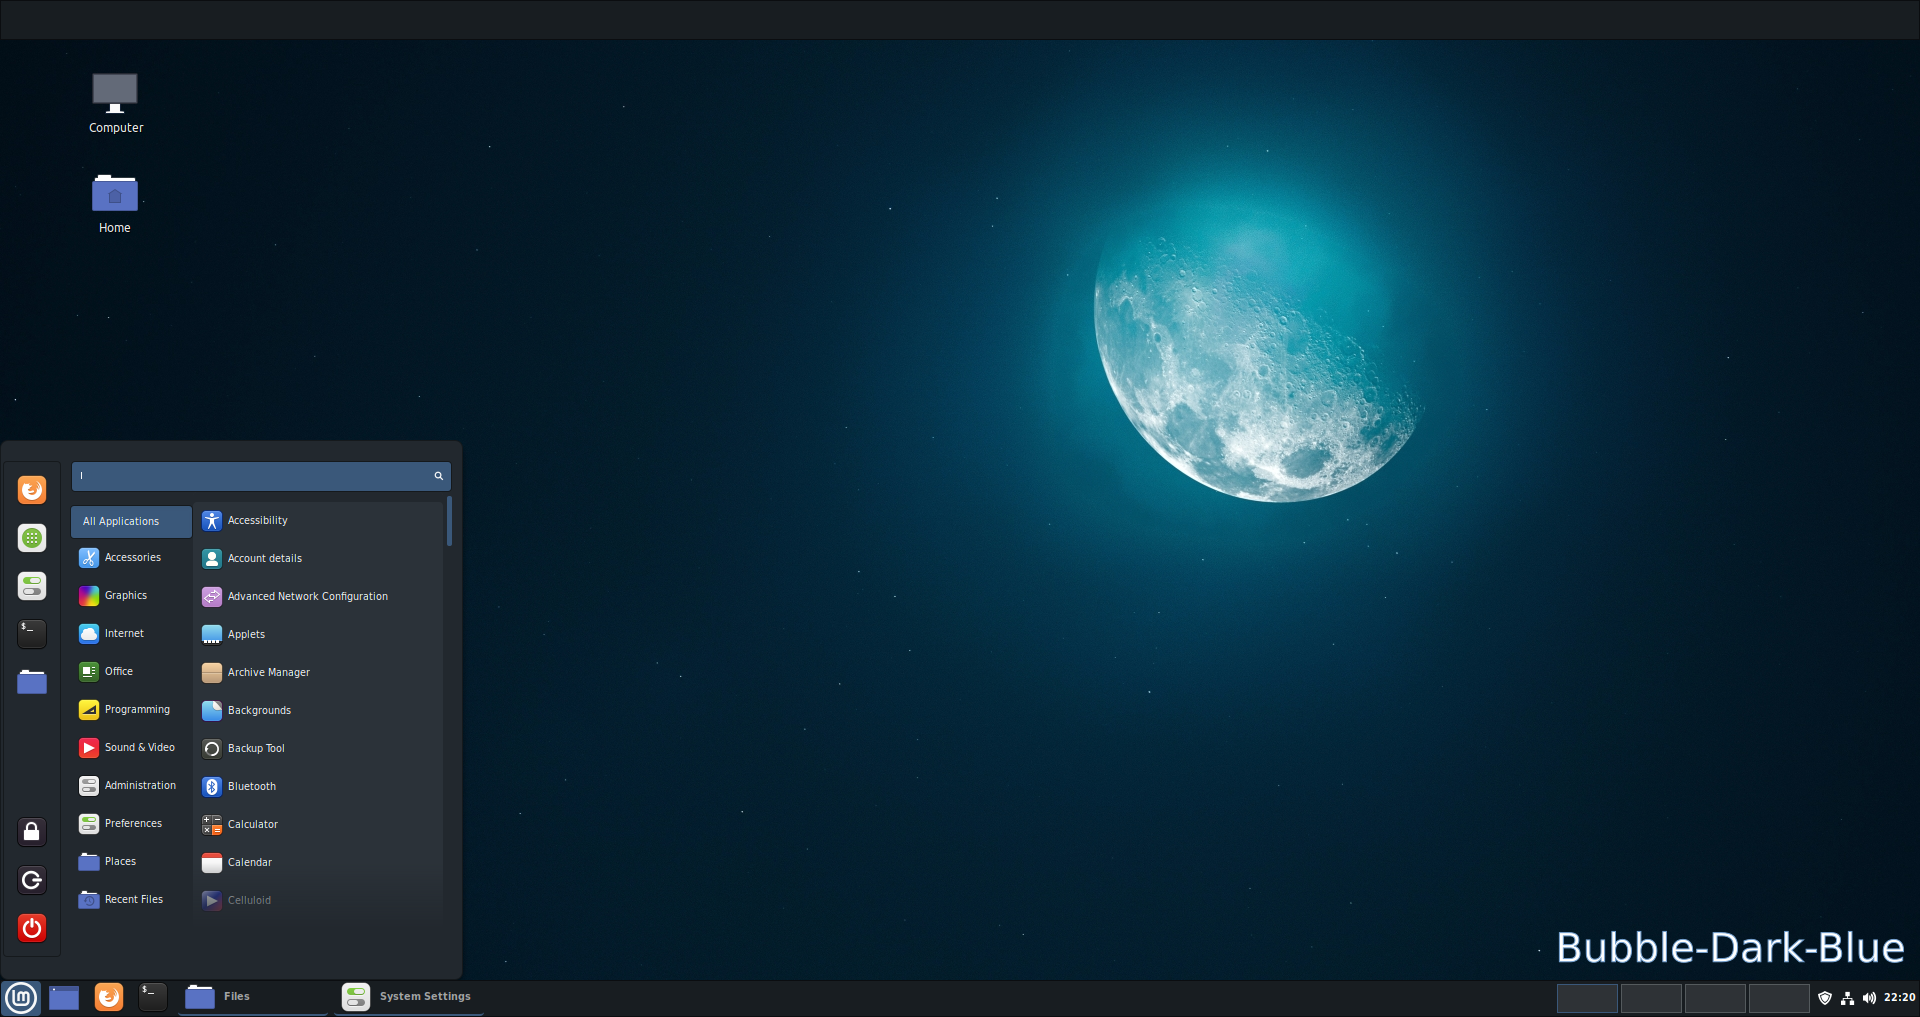
Task: Select the Sound & Video category
Action: click(x=131, y=748)
